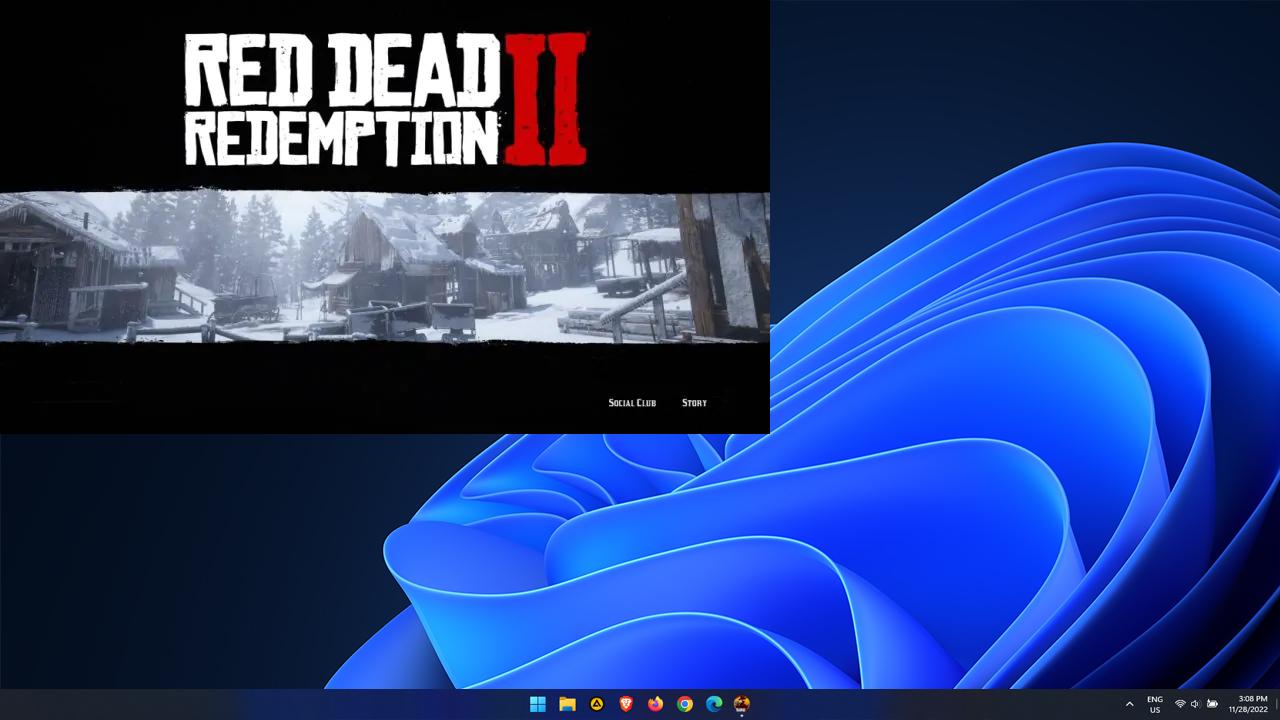1280x720 pixels.
Task: Click the snowy town game scene
Action: click(x=385, y=266)
